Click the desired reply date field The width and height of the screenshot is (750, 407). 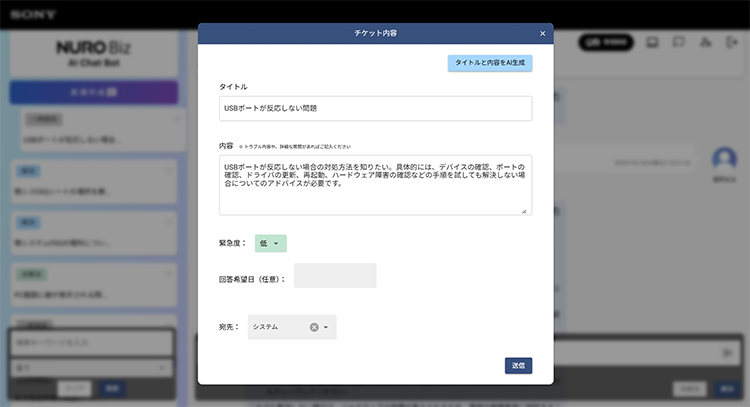[335, 275]
